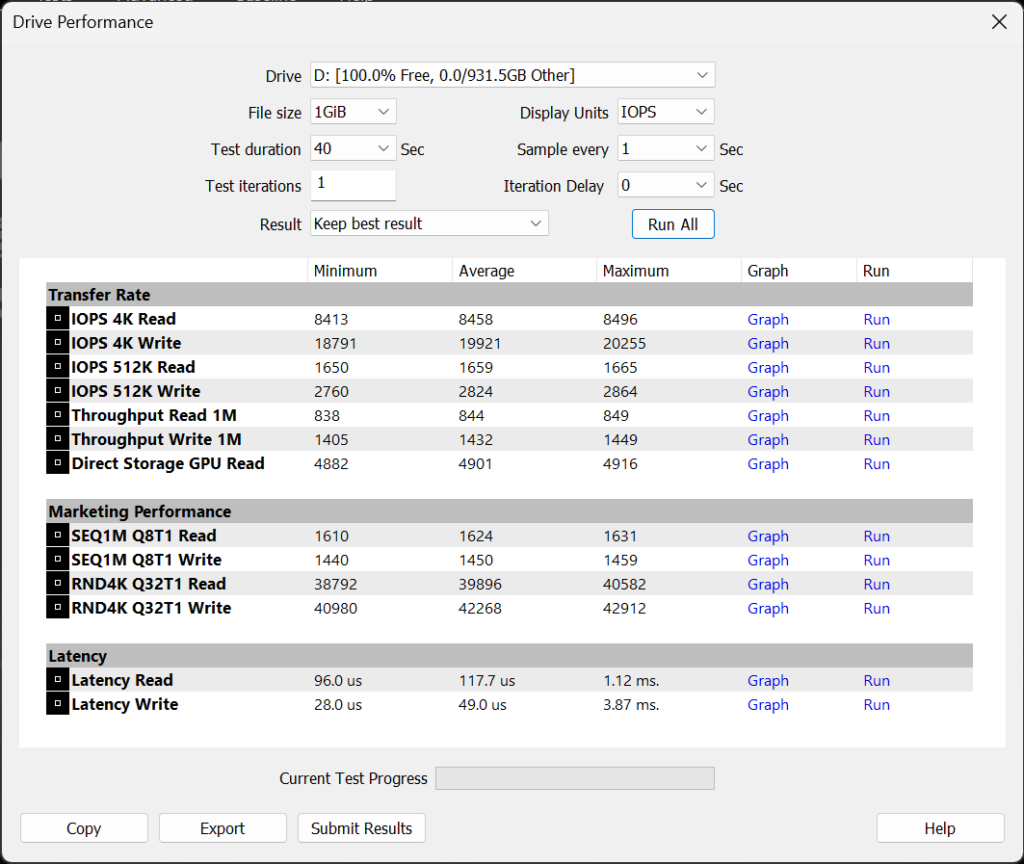Run the SEQ1M Q8T1 Read test
The width and height of the screenshot is (1024, 864).
pyautogui.click(x=876, y=536)
